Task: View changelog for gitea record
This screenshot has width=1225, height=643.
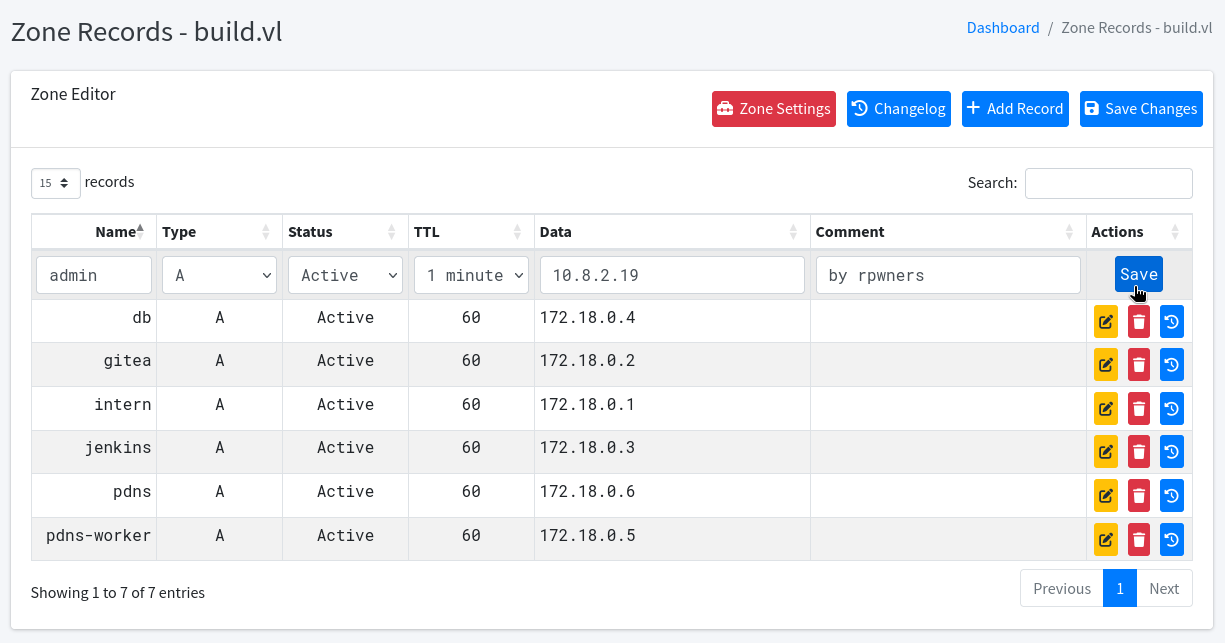Action: click(1172, 365)
